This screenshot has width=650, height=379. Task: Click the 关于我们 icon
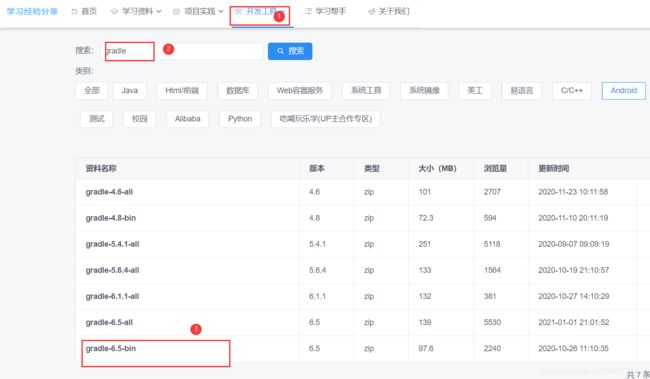[x=371, y=12]
